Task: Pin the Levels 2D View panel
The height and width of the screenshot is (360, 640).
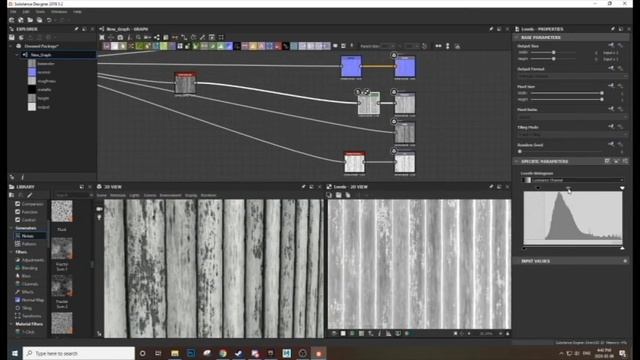Action: (x=491, y=187)
